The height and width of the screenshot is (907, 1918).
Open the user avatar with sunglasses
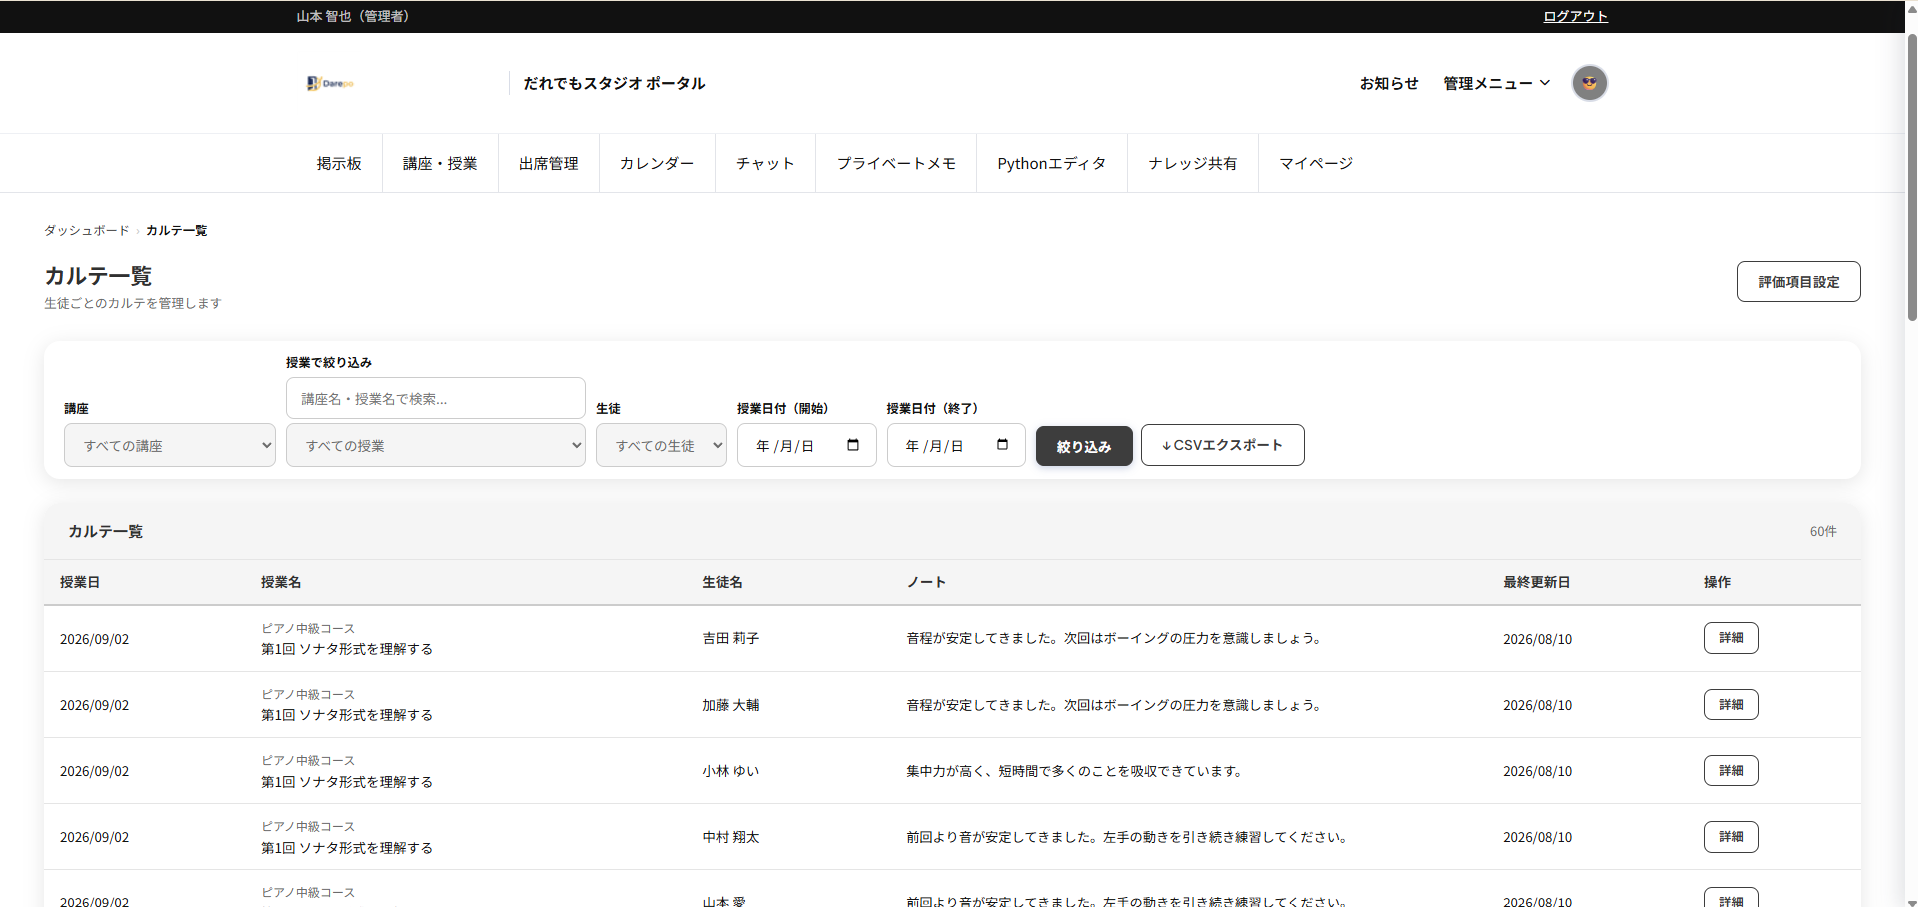(x=1589, y=83)
